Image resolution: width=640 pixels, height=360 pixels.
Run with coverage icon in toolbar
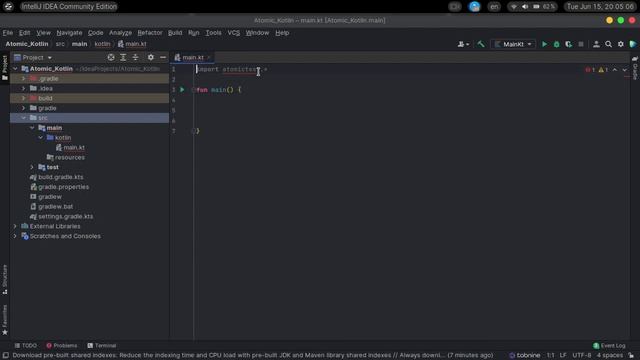569,44
